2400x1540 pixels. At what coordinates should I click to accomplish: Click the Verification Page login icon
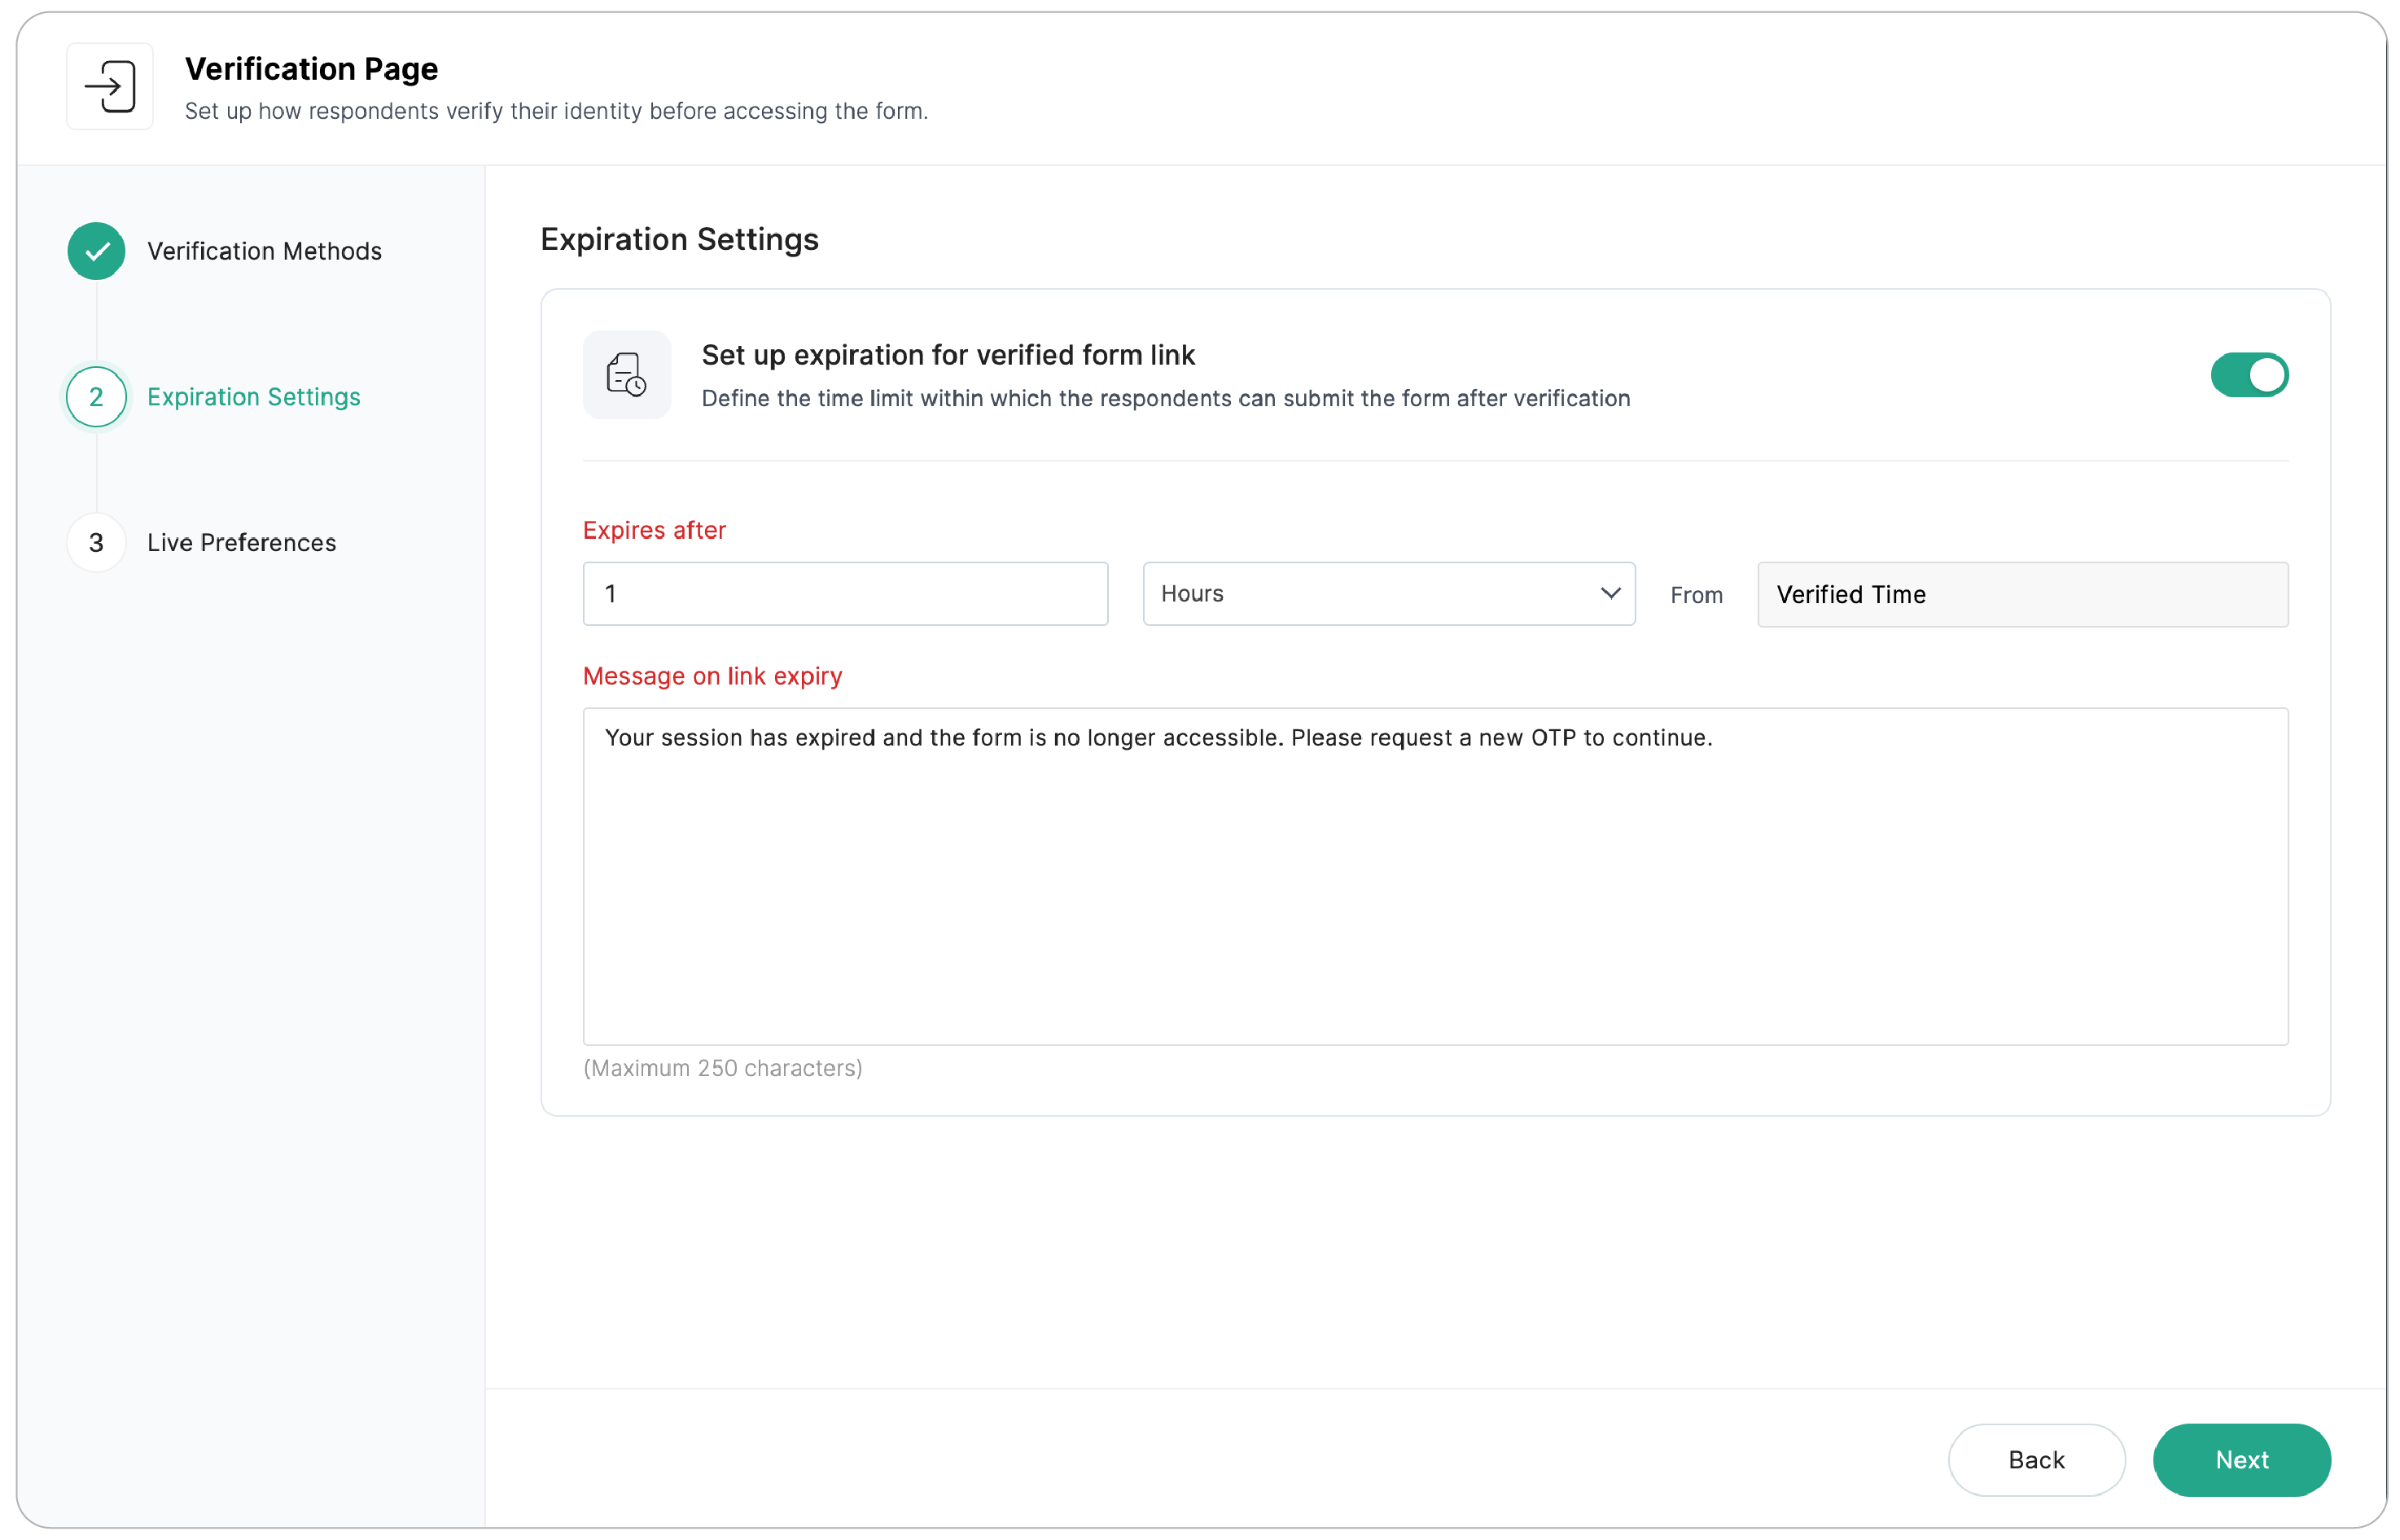[x=110, y=86]
